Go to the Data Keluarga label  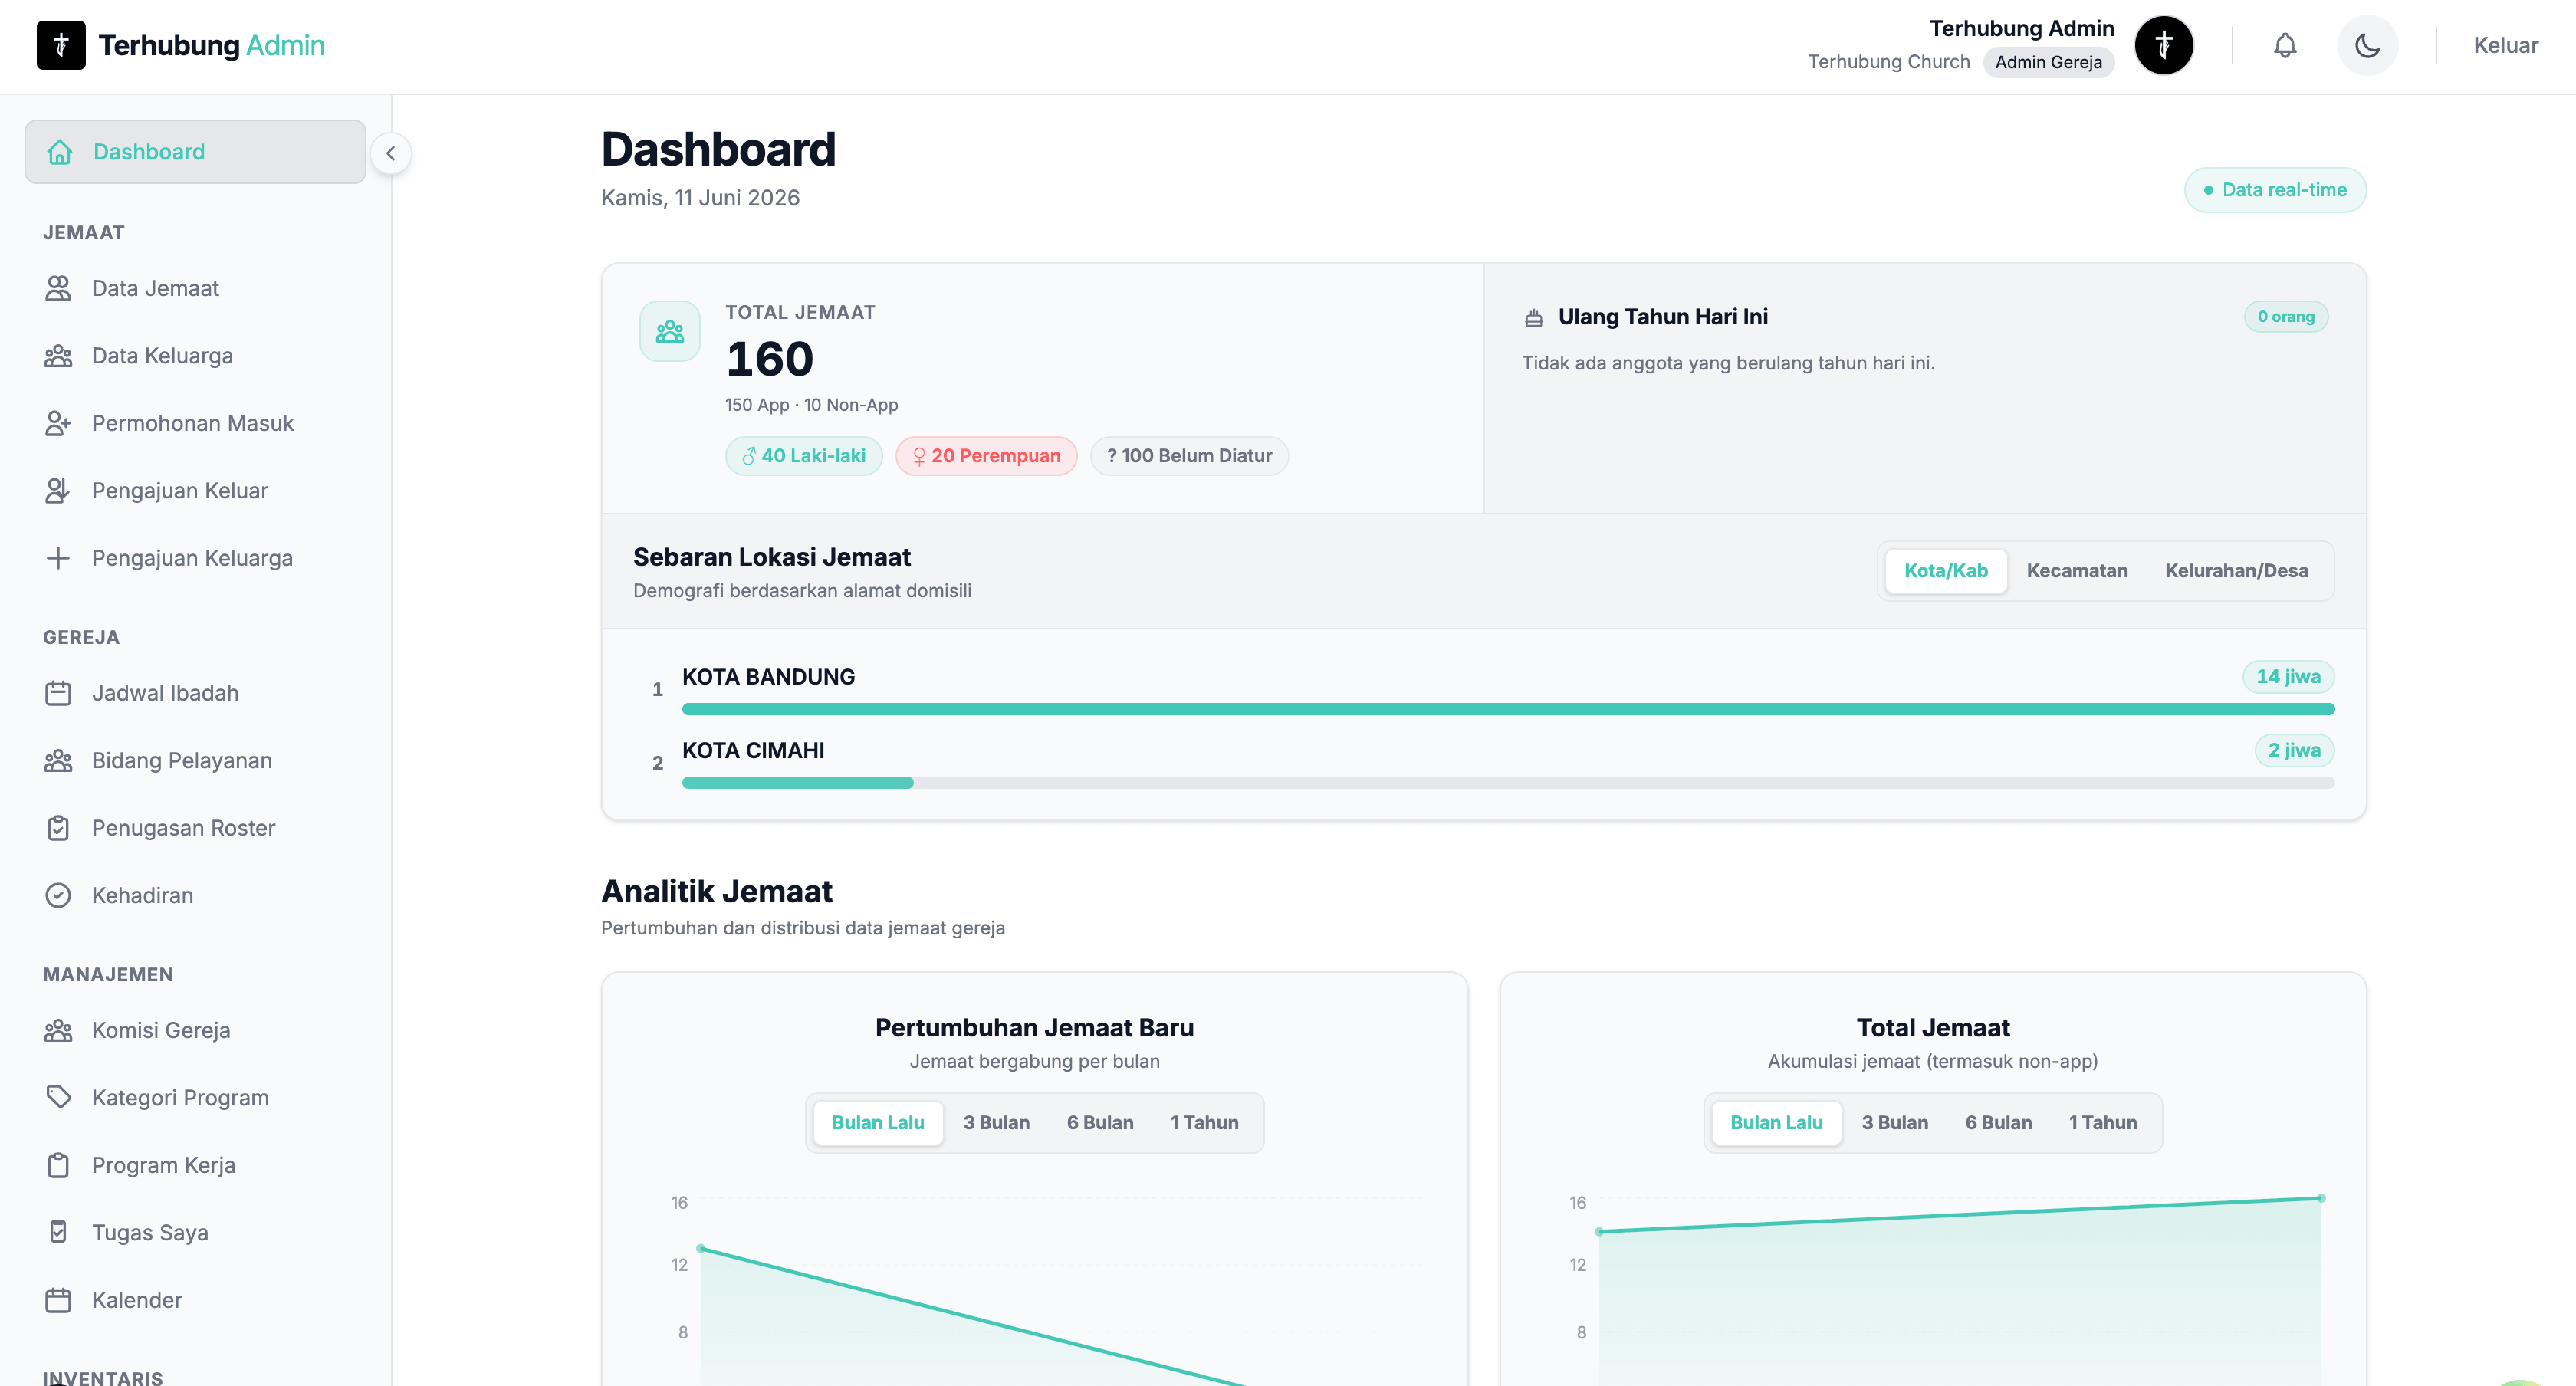pyautogui.click(x=162, y=356)
